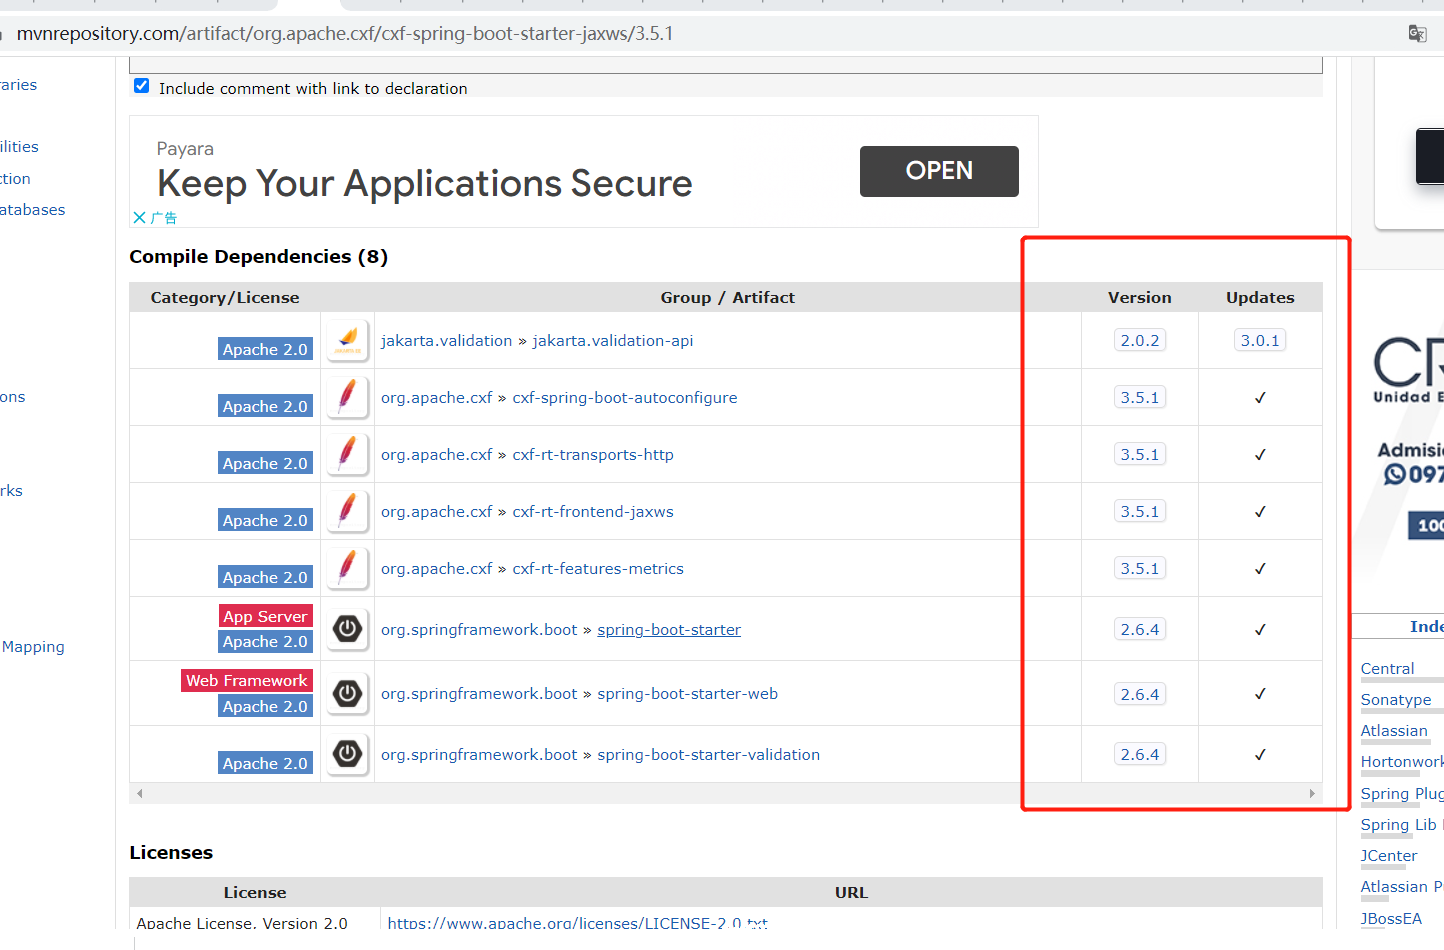Open spring-boot-starter artifact link

[669, 630]
